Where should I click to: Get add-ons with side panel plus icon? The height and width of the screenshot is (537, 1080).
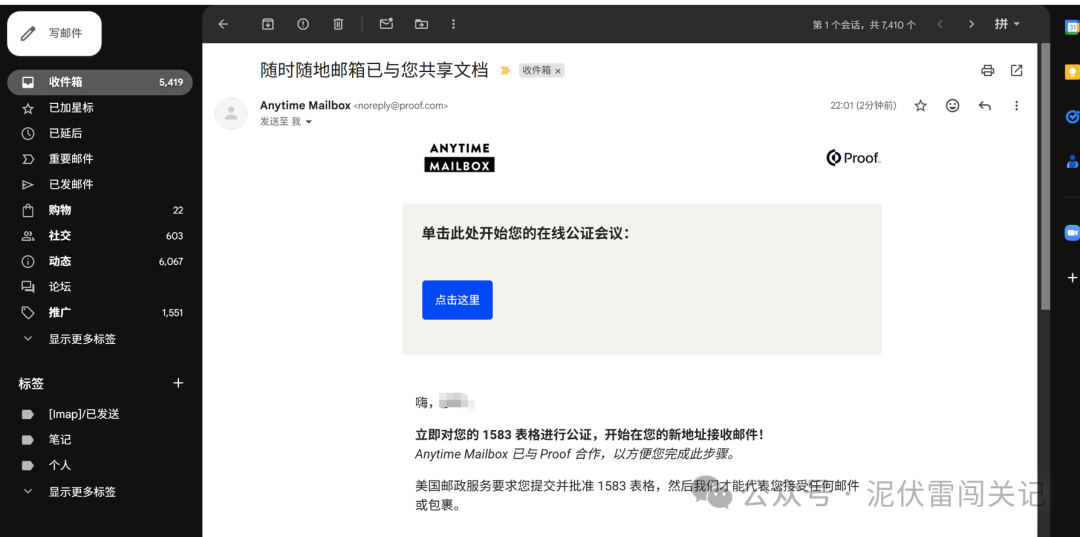1072,278
